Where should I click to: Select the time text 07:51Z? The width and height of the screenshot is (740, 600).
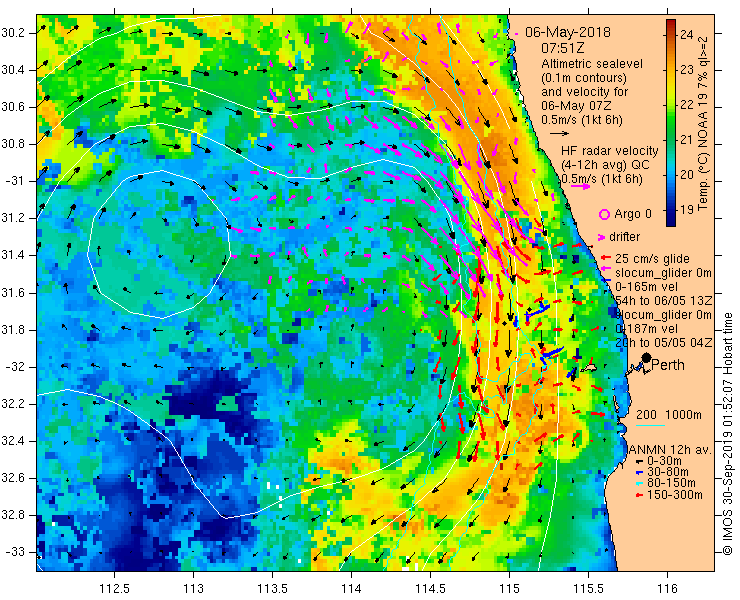563,48
